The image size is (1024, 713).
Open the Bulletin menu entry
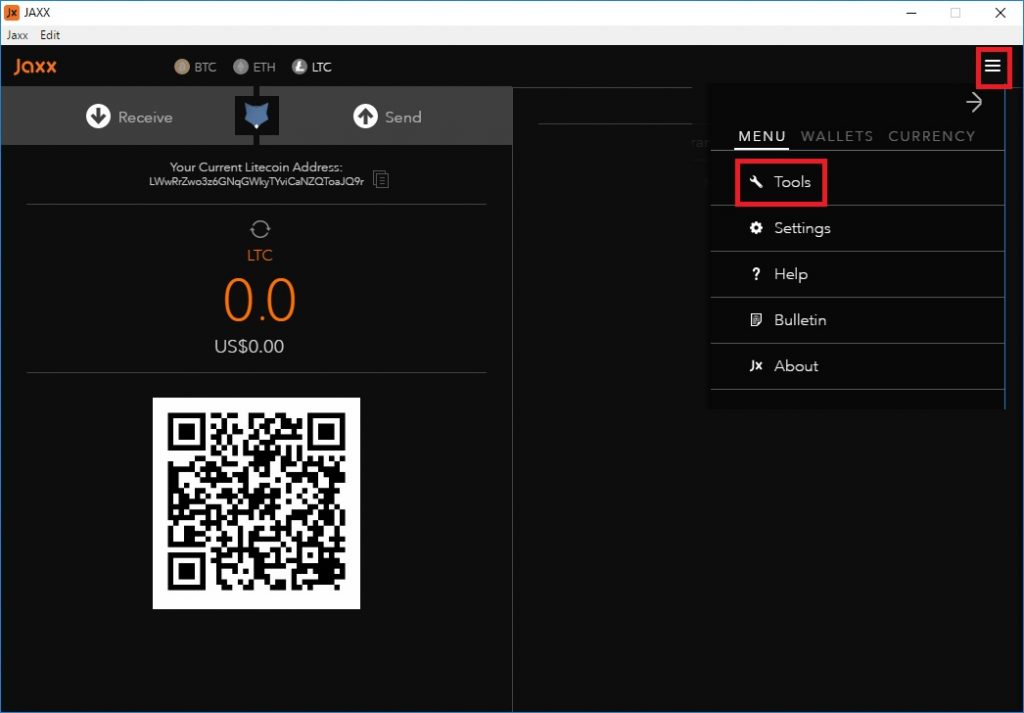pyautogui.click(x=857, y=320)
